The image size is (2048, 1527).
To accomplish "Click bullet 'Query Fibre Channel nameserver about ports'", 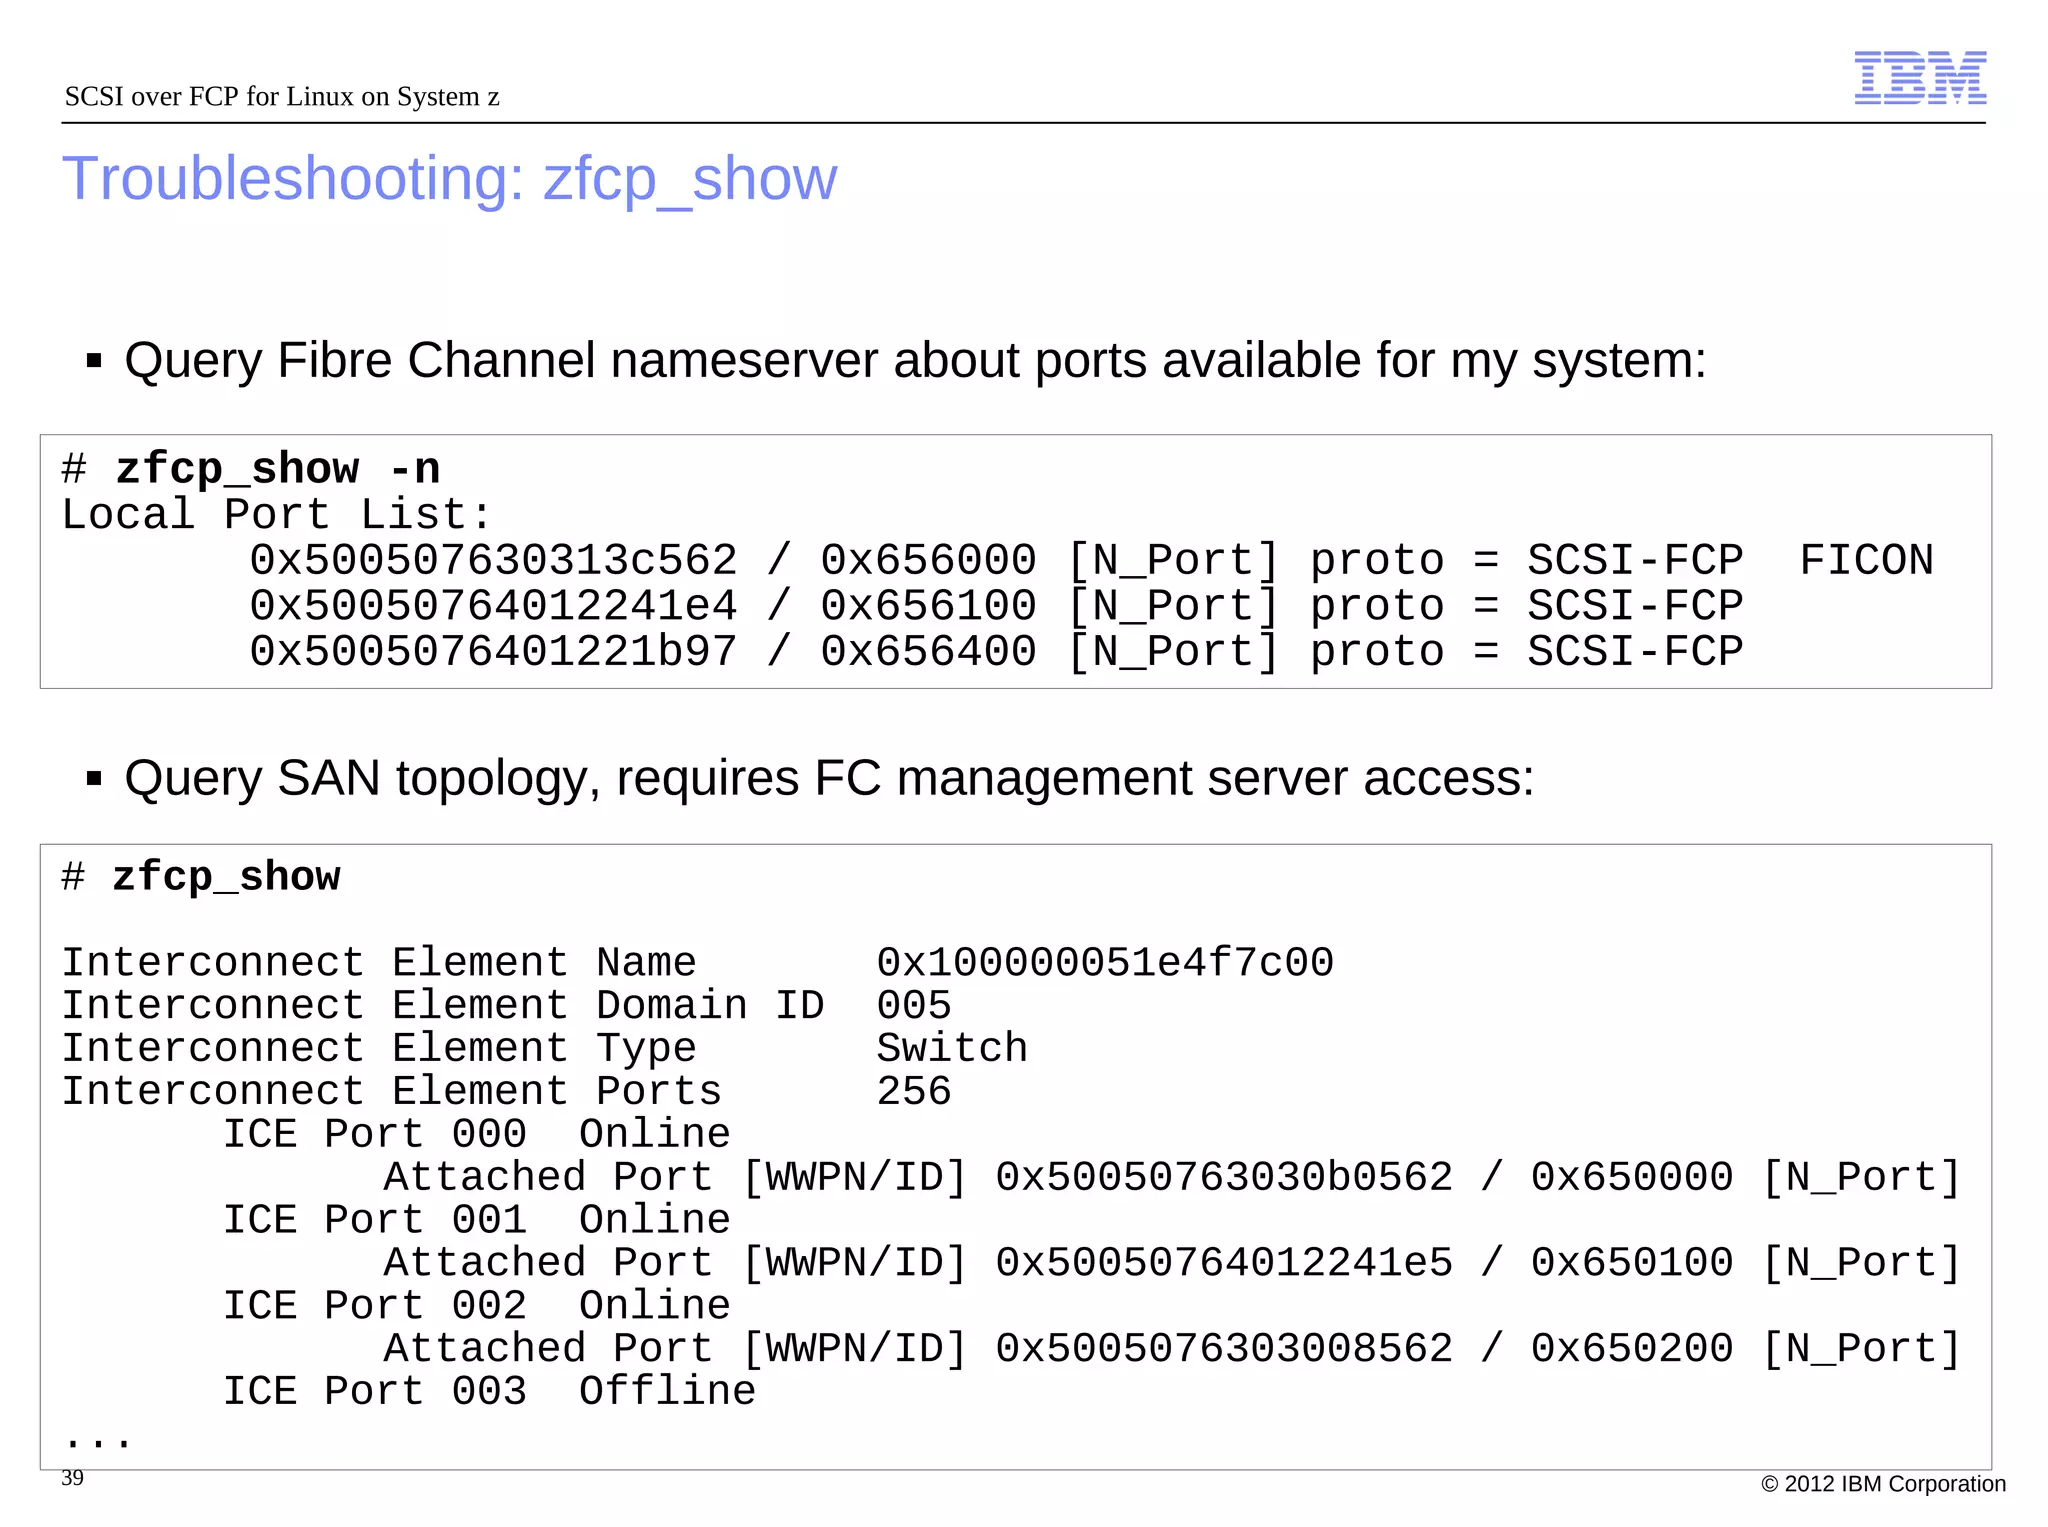I will pyautogui.click(x=915, y=360).
